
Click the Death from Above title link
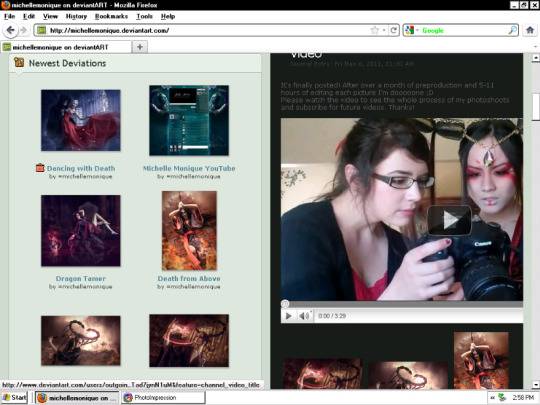pos(189,279)
